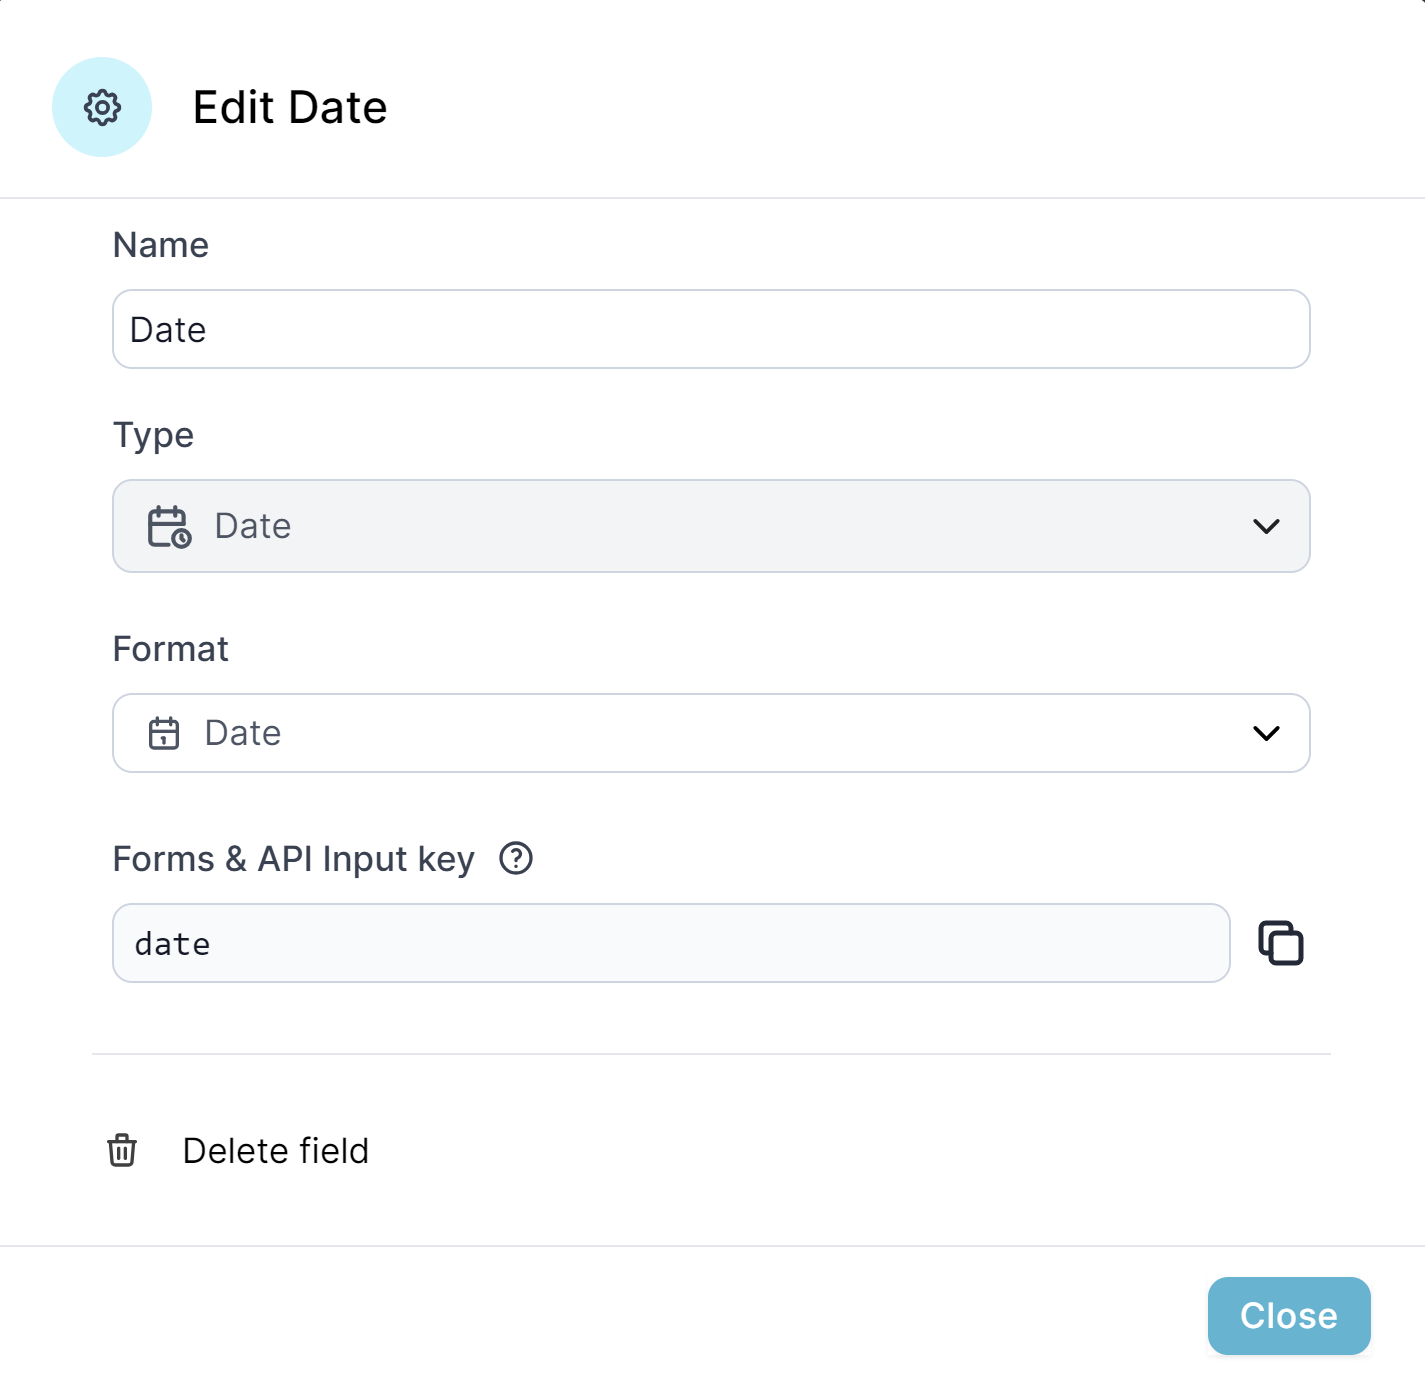Click the Format field label

coord(171,649)
